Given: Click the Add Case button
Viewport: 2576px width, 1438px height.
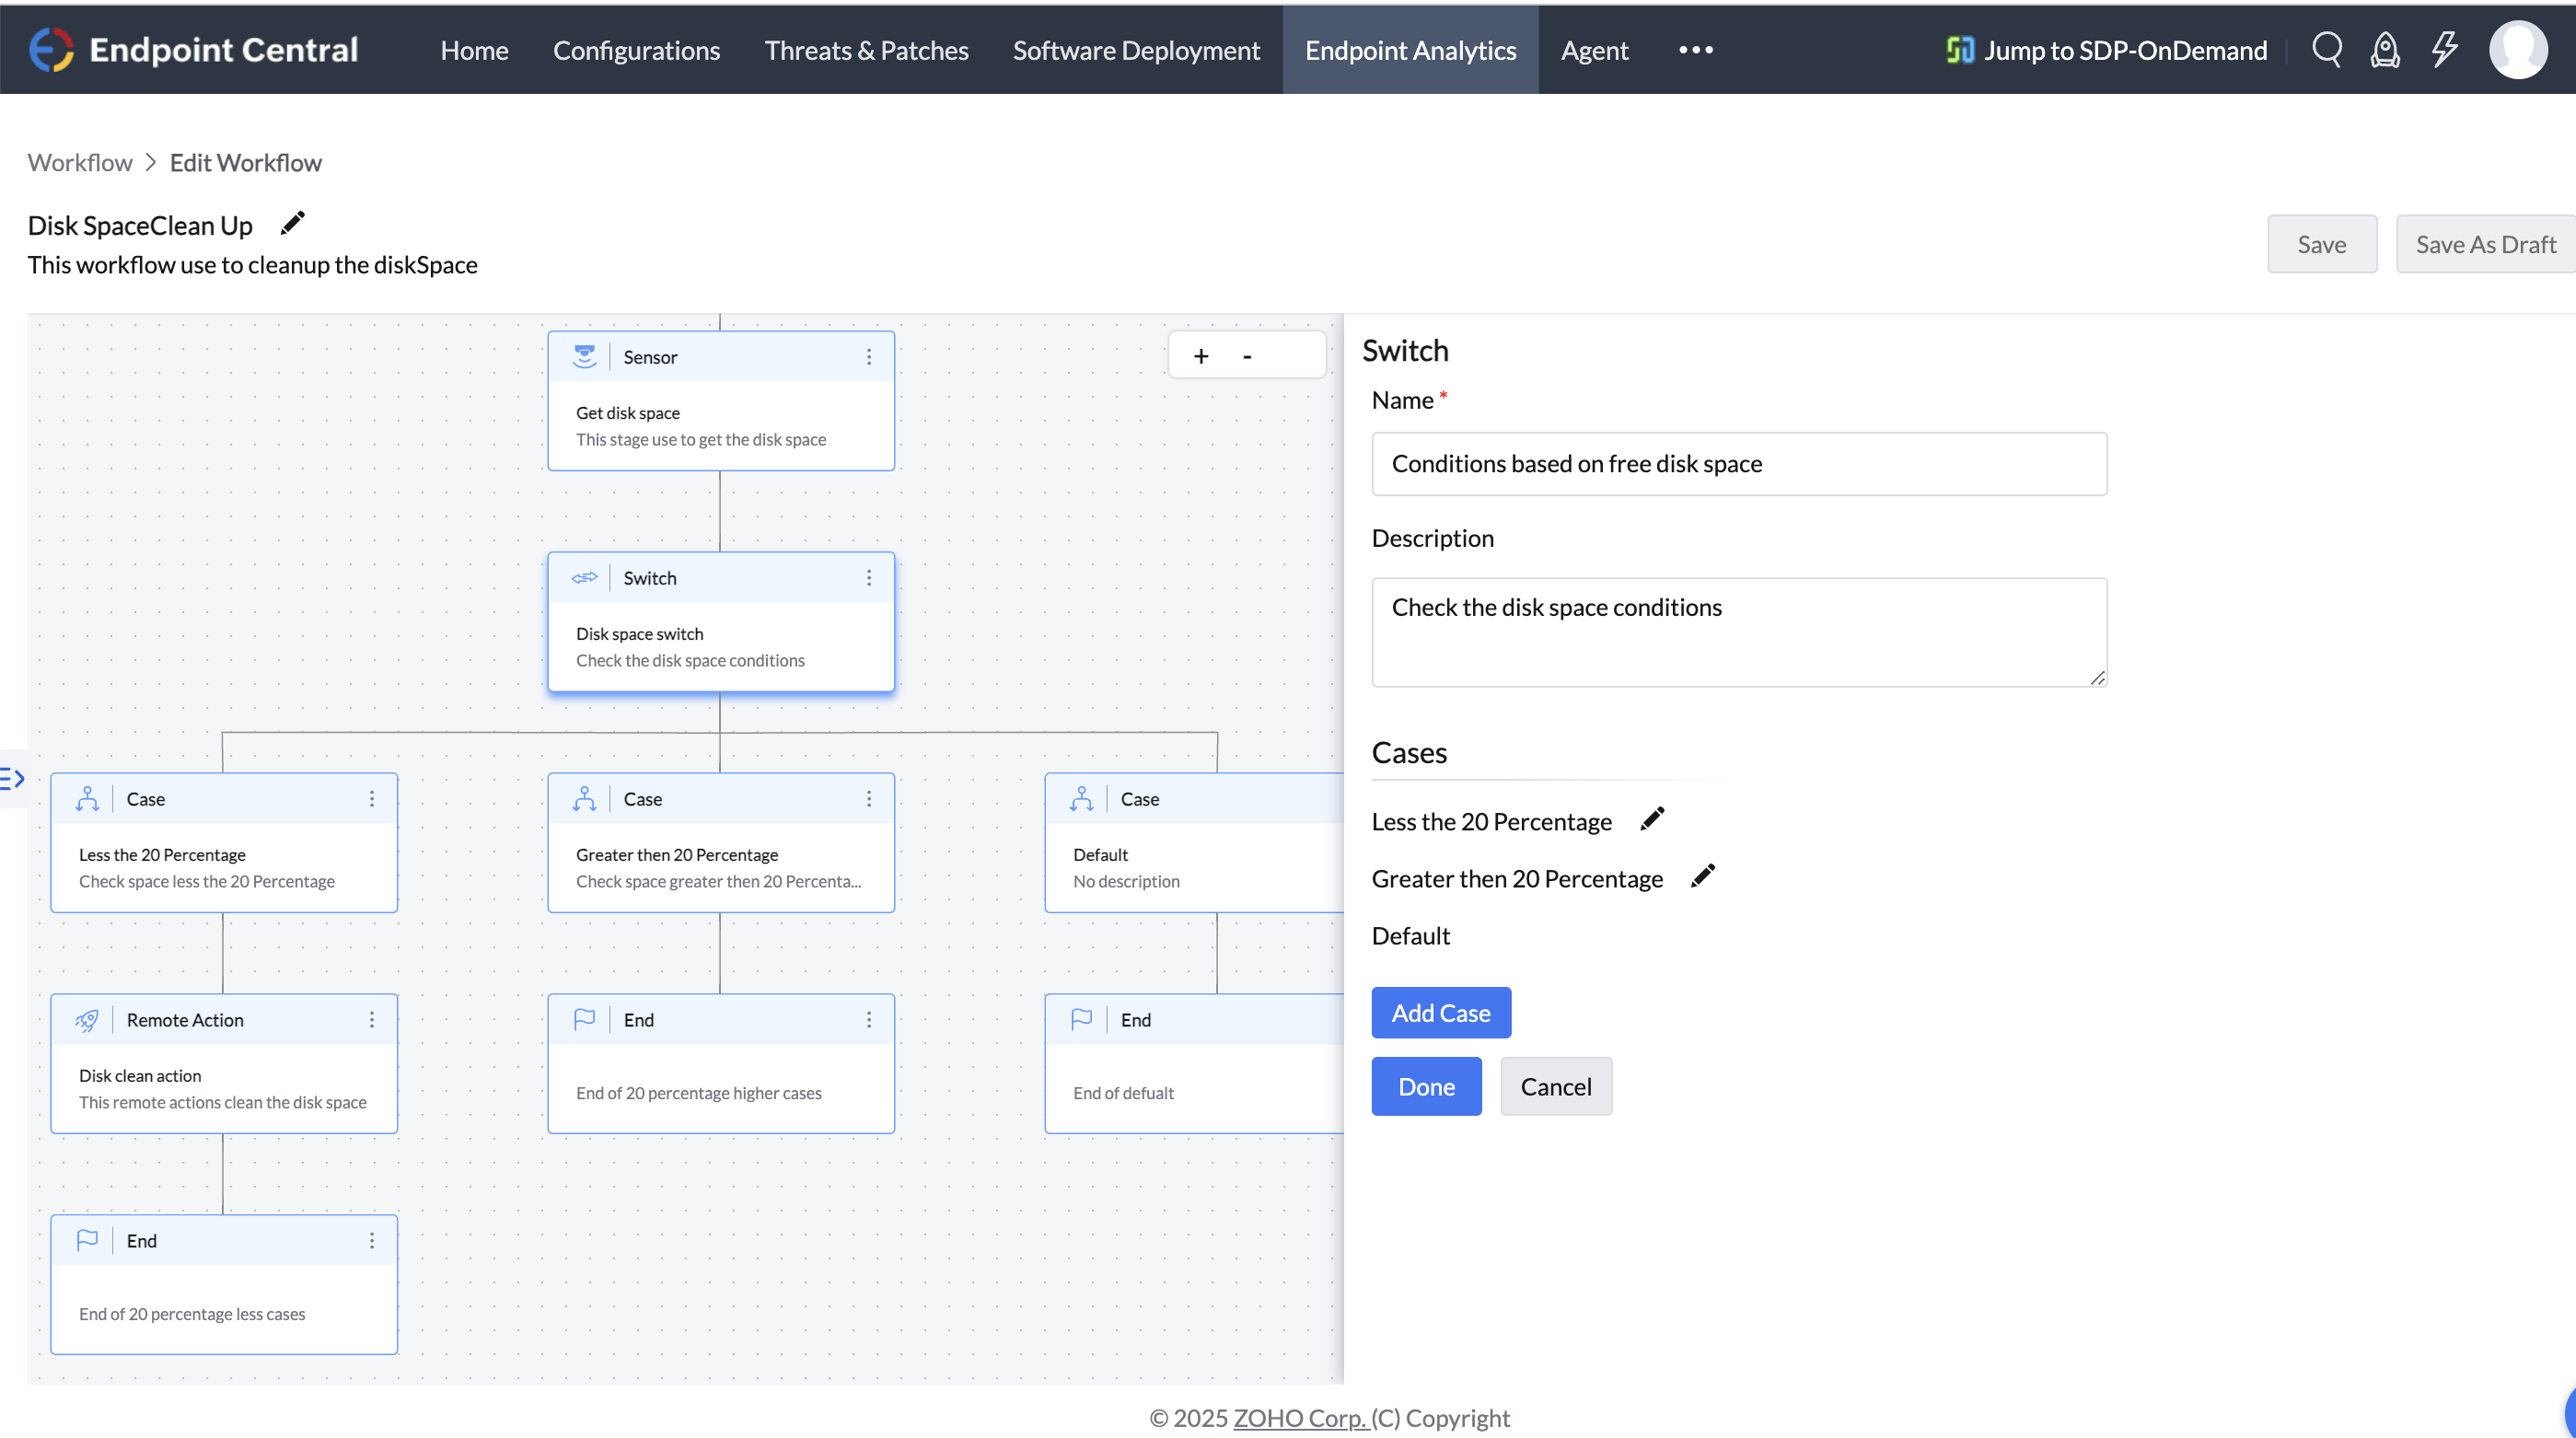Looking at the screenshot, I should point(1440,1013).
